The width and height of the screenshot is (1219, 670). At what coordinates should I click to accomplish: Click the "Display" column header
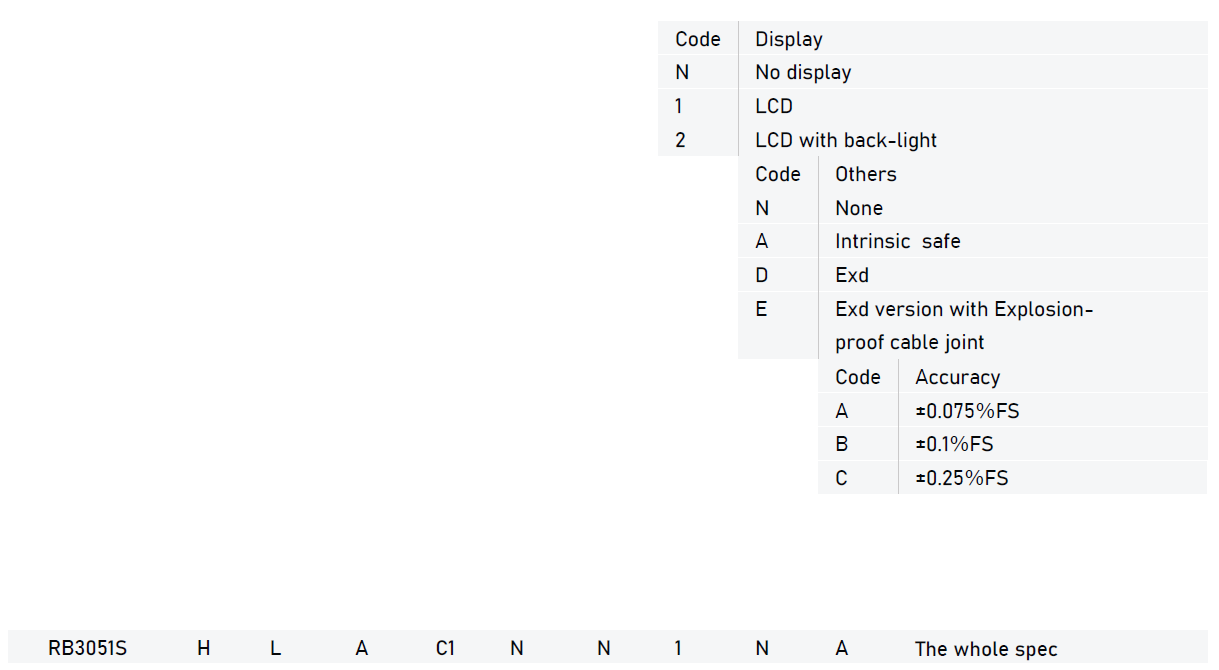click(789, 39)
